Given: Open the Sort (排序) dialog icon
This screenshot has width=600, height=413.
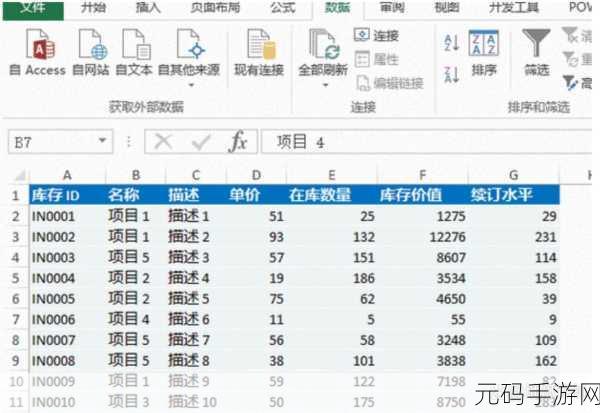Looking at the screenshot, I should tap(484, 43).
